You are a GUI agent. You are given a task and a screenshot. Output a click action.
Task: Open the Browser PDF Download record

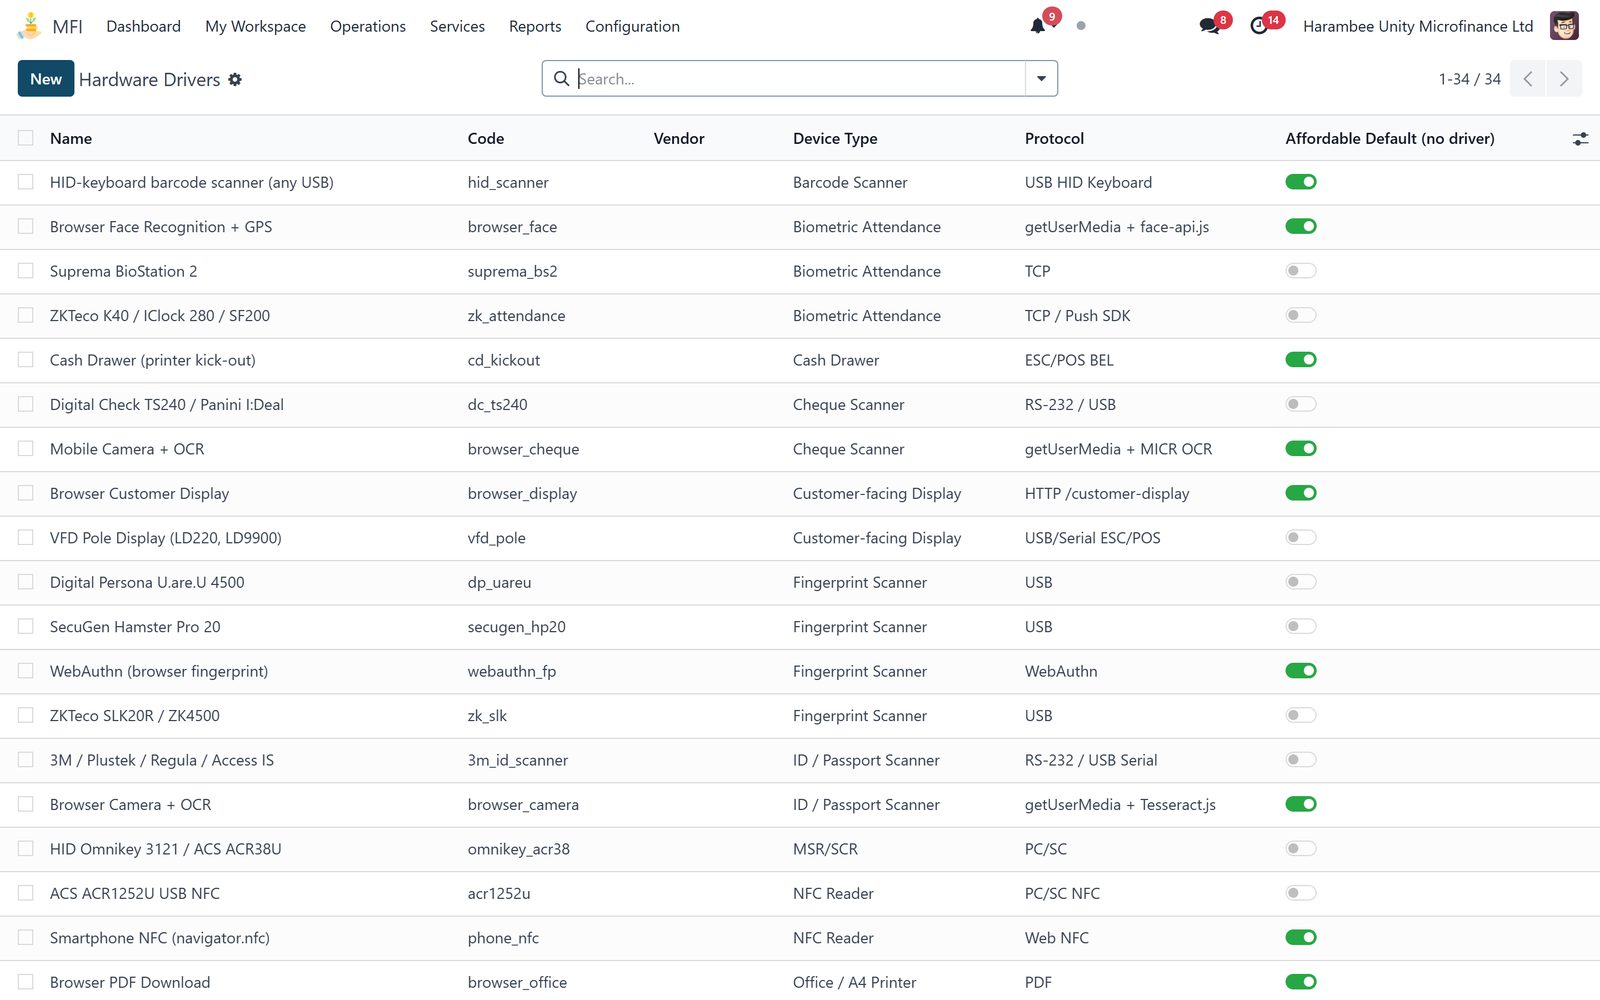pyautogui.click(x=130, y=982)
